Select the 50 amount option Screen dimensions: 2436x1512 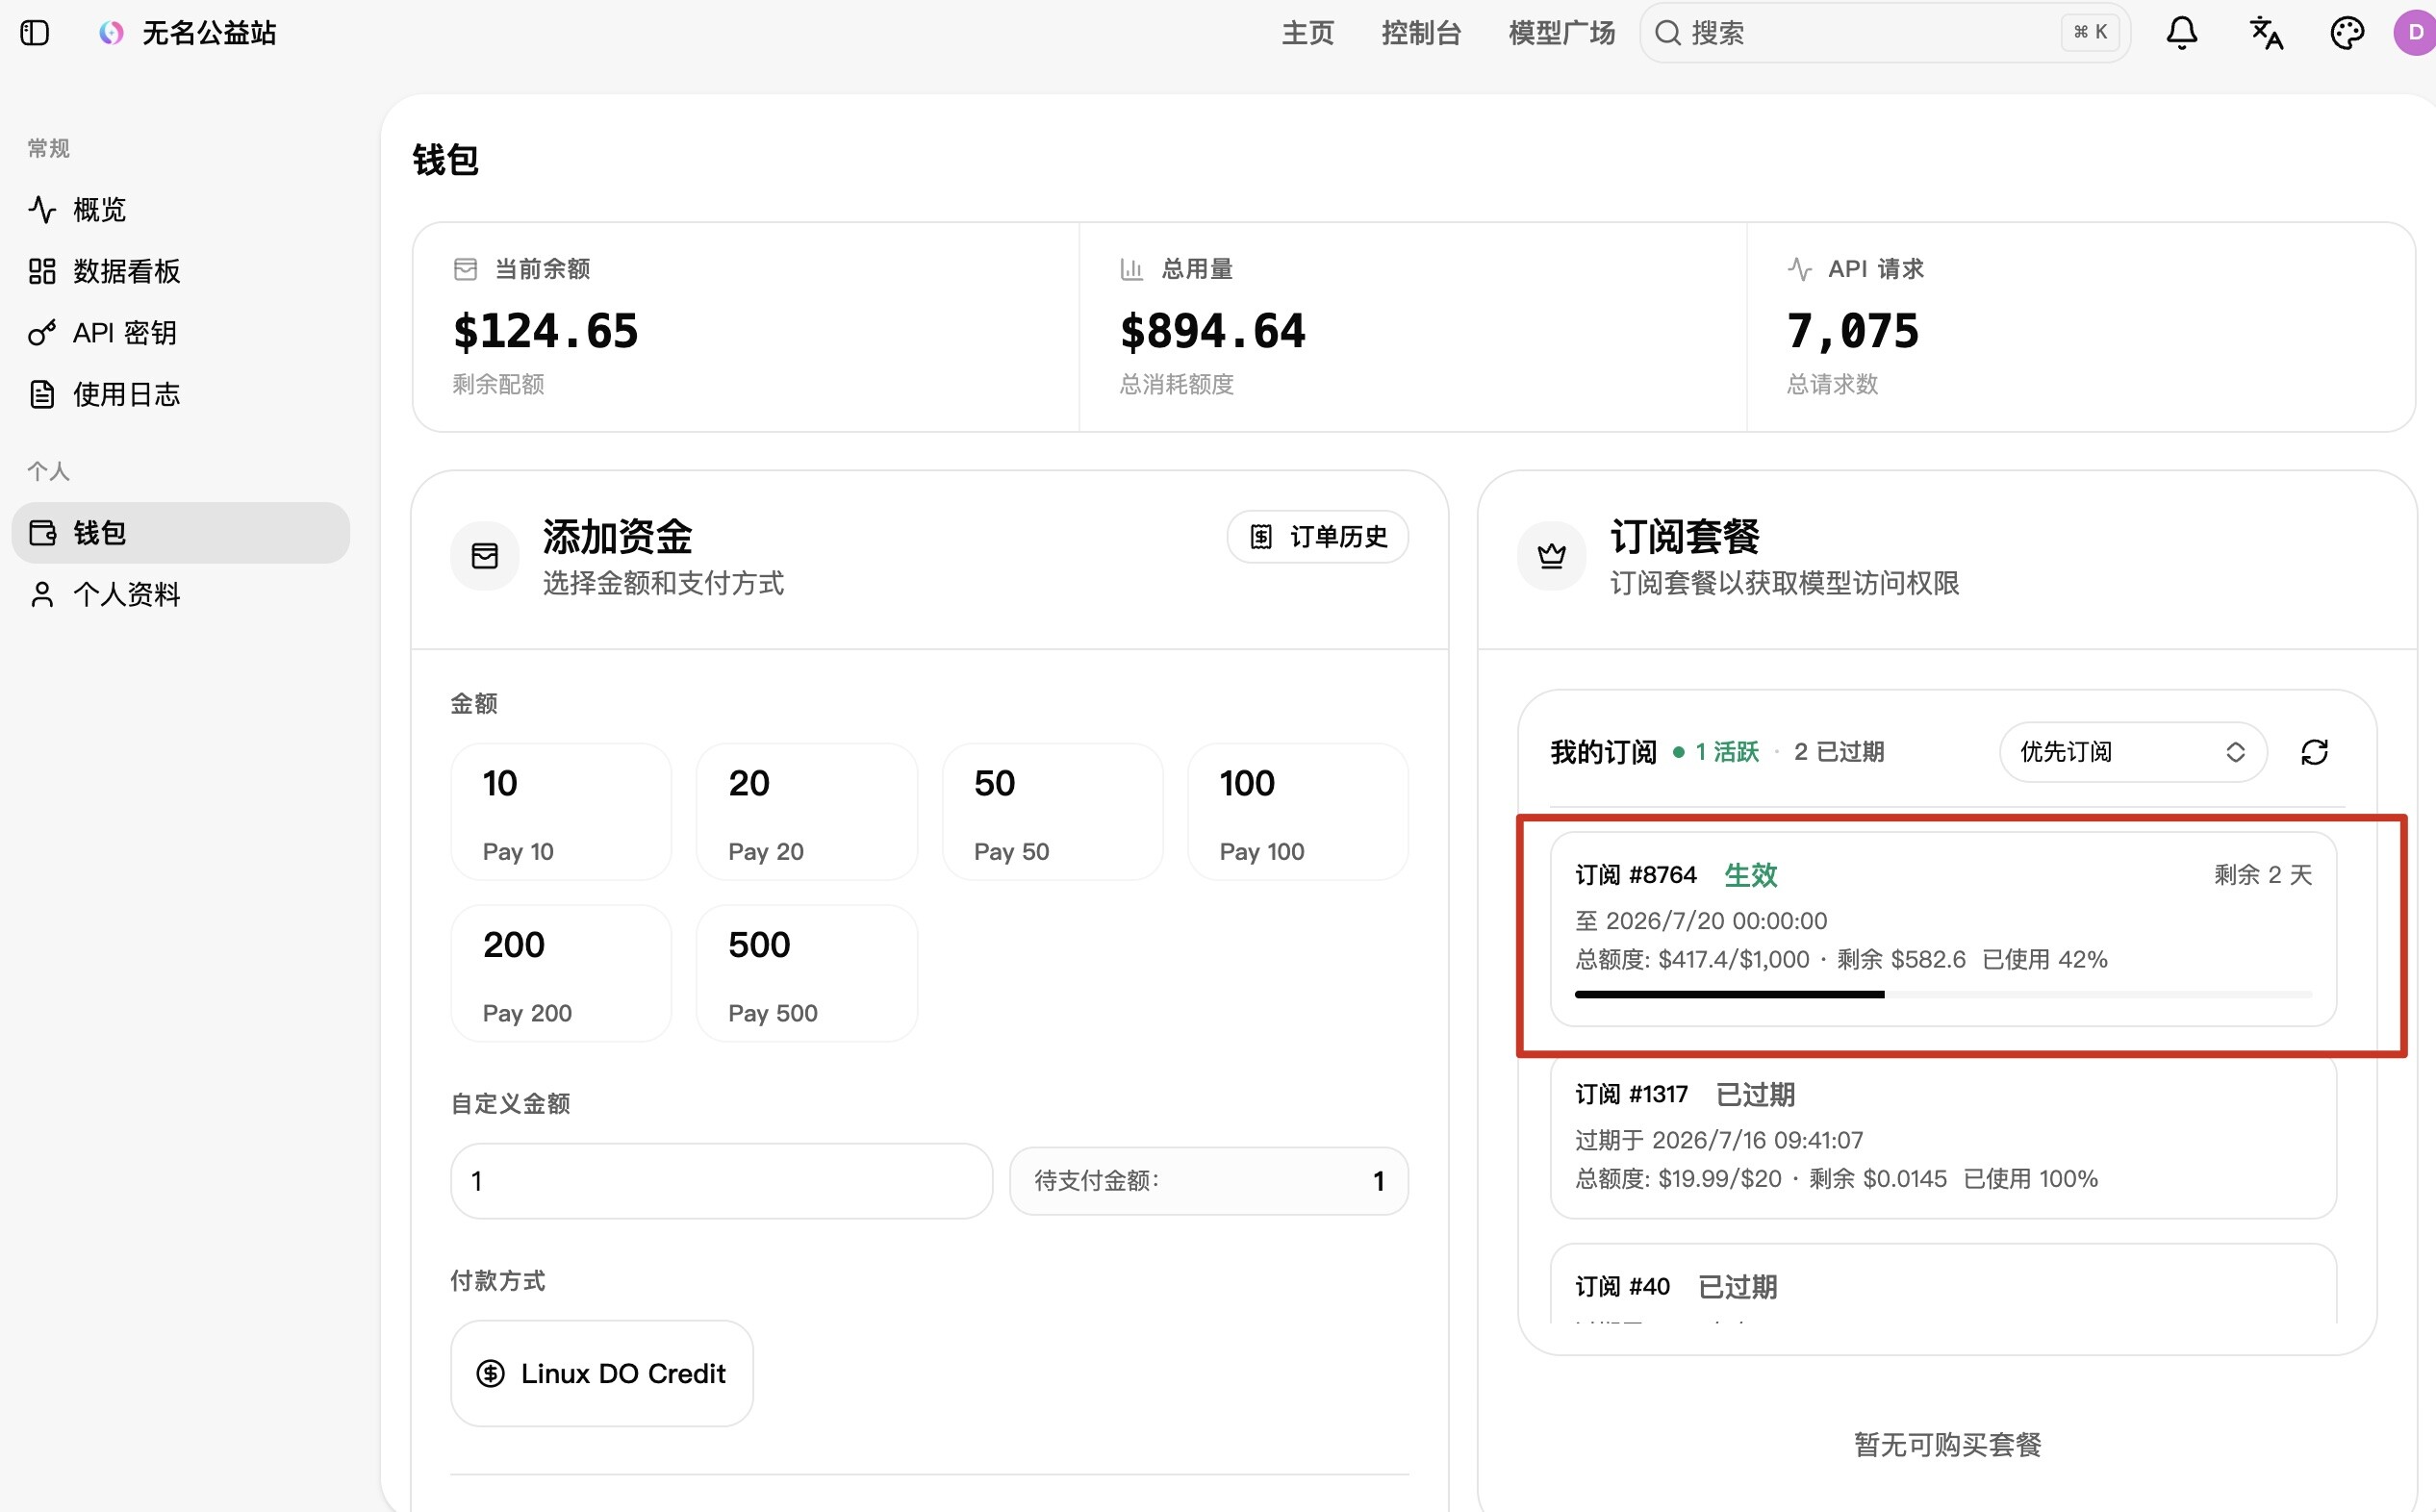(x=1053, y=812)
